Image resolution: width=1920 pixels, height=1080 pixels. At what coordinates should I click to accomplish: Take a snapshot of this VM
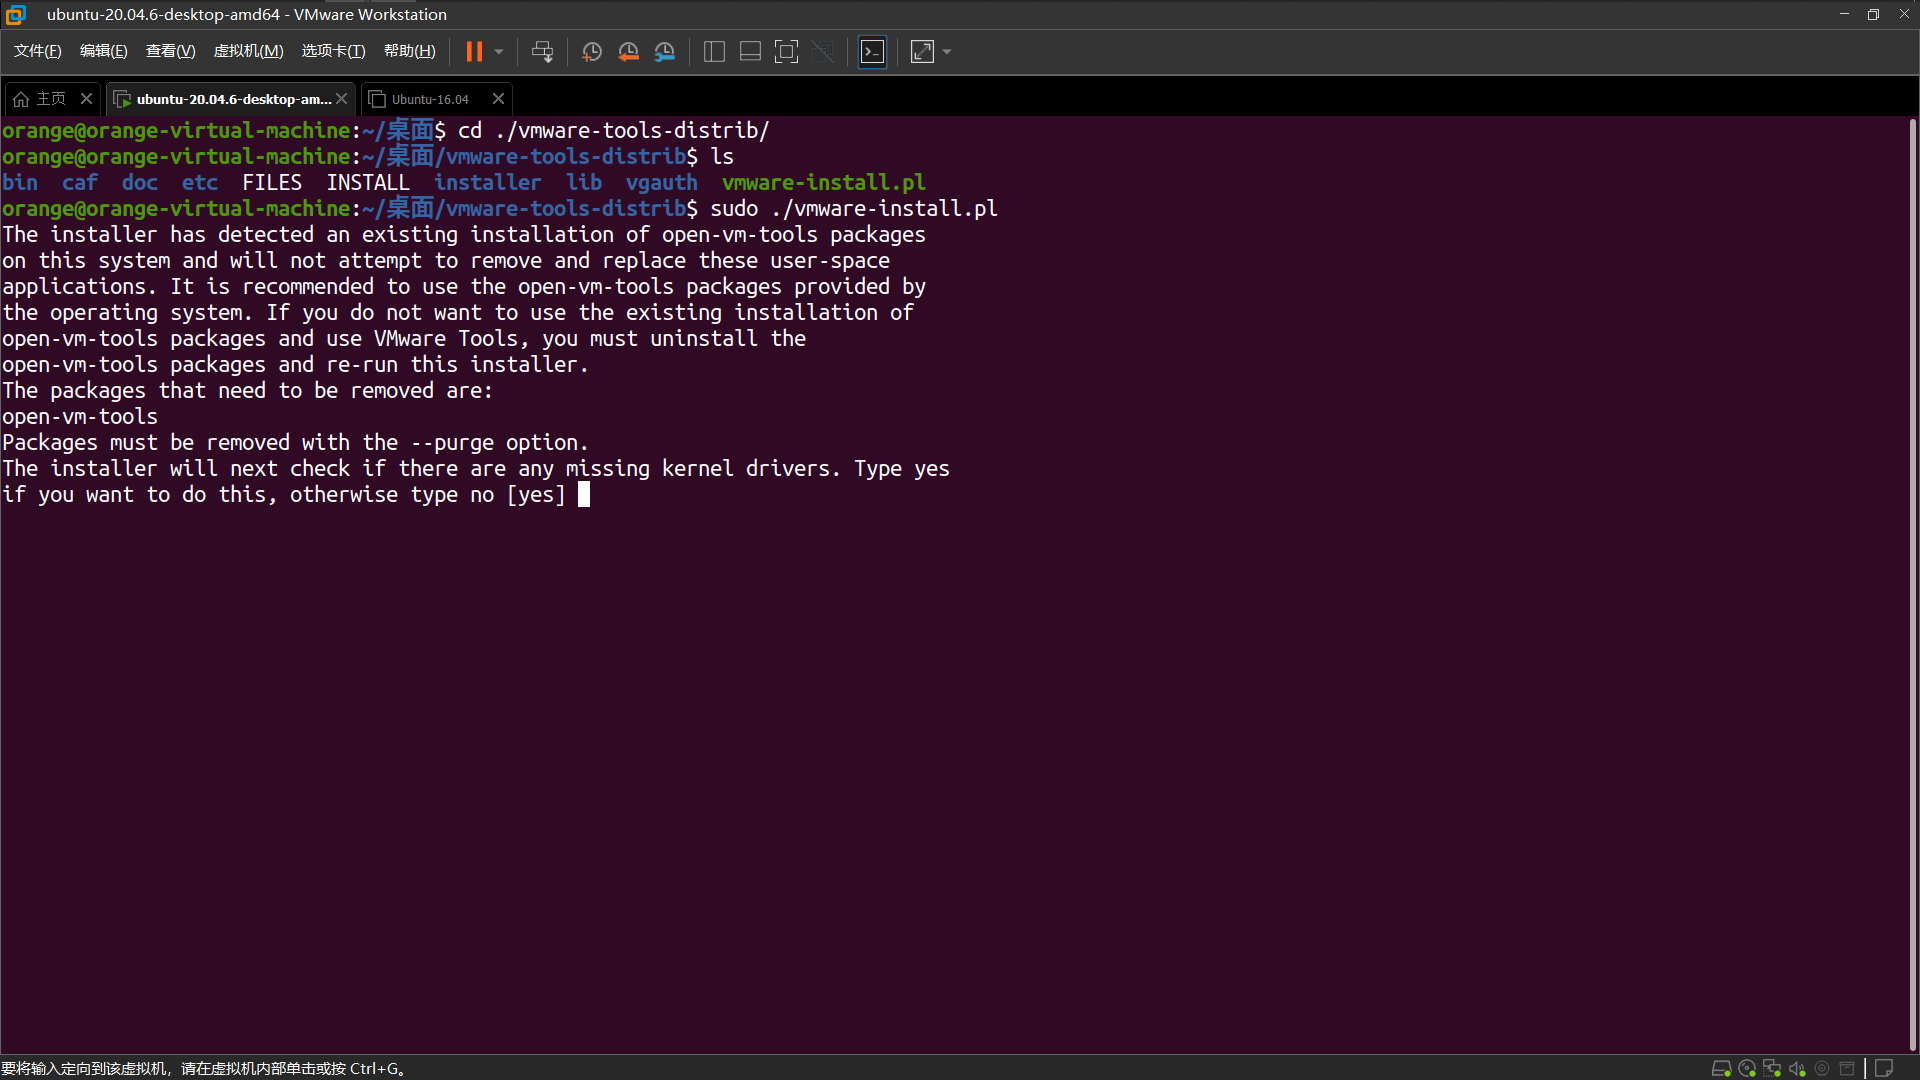(x=592, y=52)
